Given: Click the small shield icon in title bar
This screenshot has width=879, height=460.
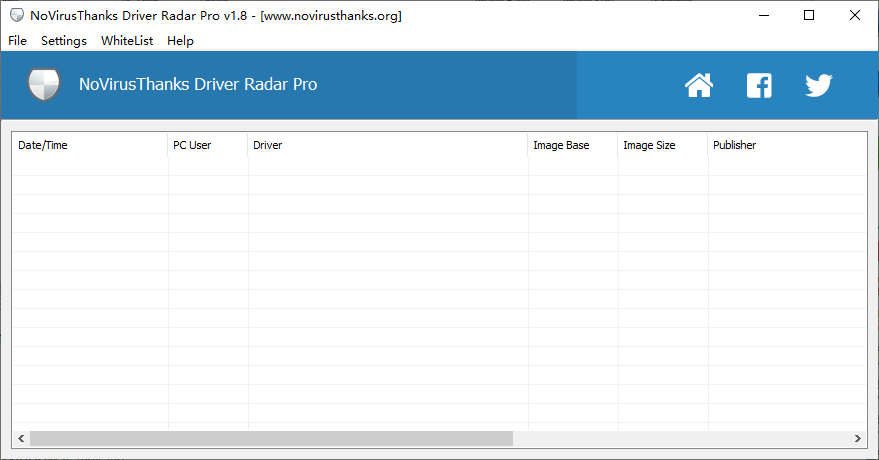Looking at the screenshot, I should click(x=17, y=15).
